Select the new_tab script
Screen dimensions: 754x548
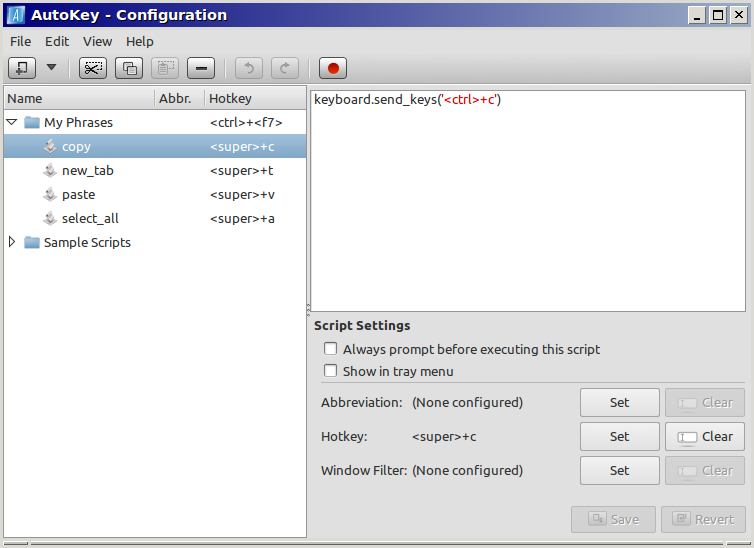pyautogui.click(x=155, y=170)
